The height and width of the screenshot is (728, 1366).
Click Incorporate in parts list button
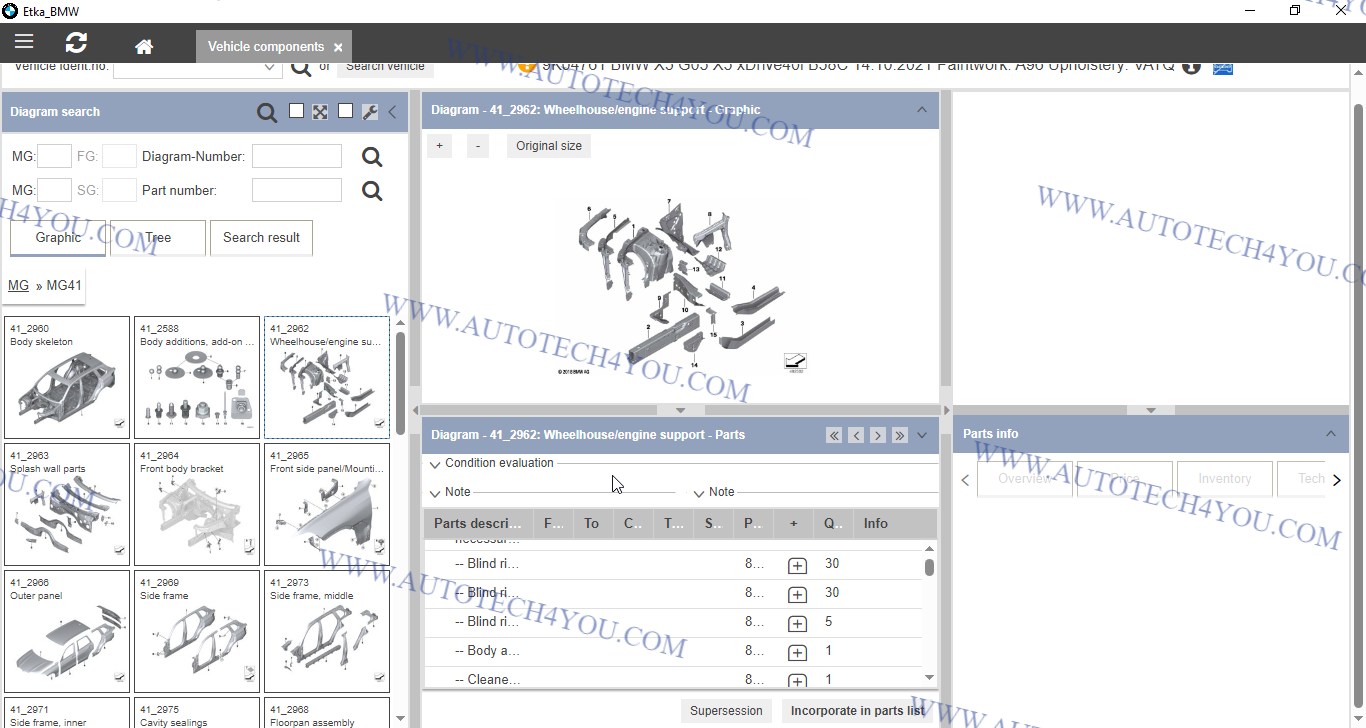coord(857,711)
